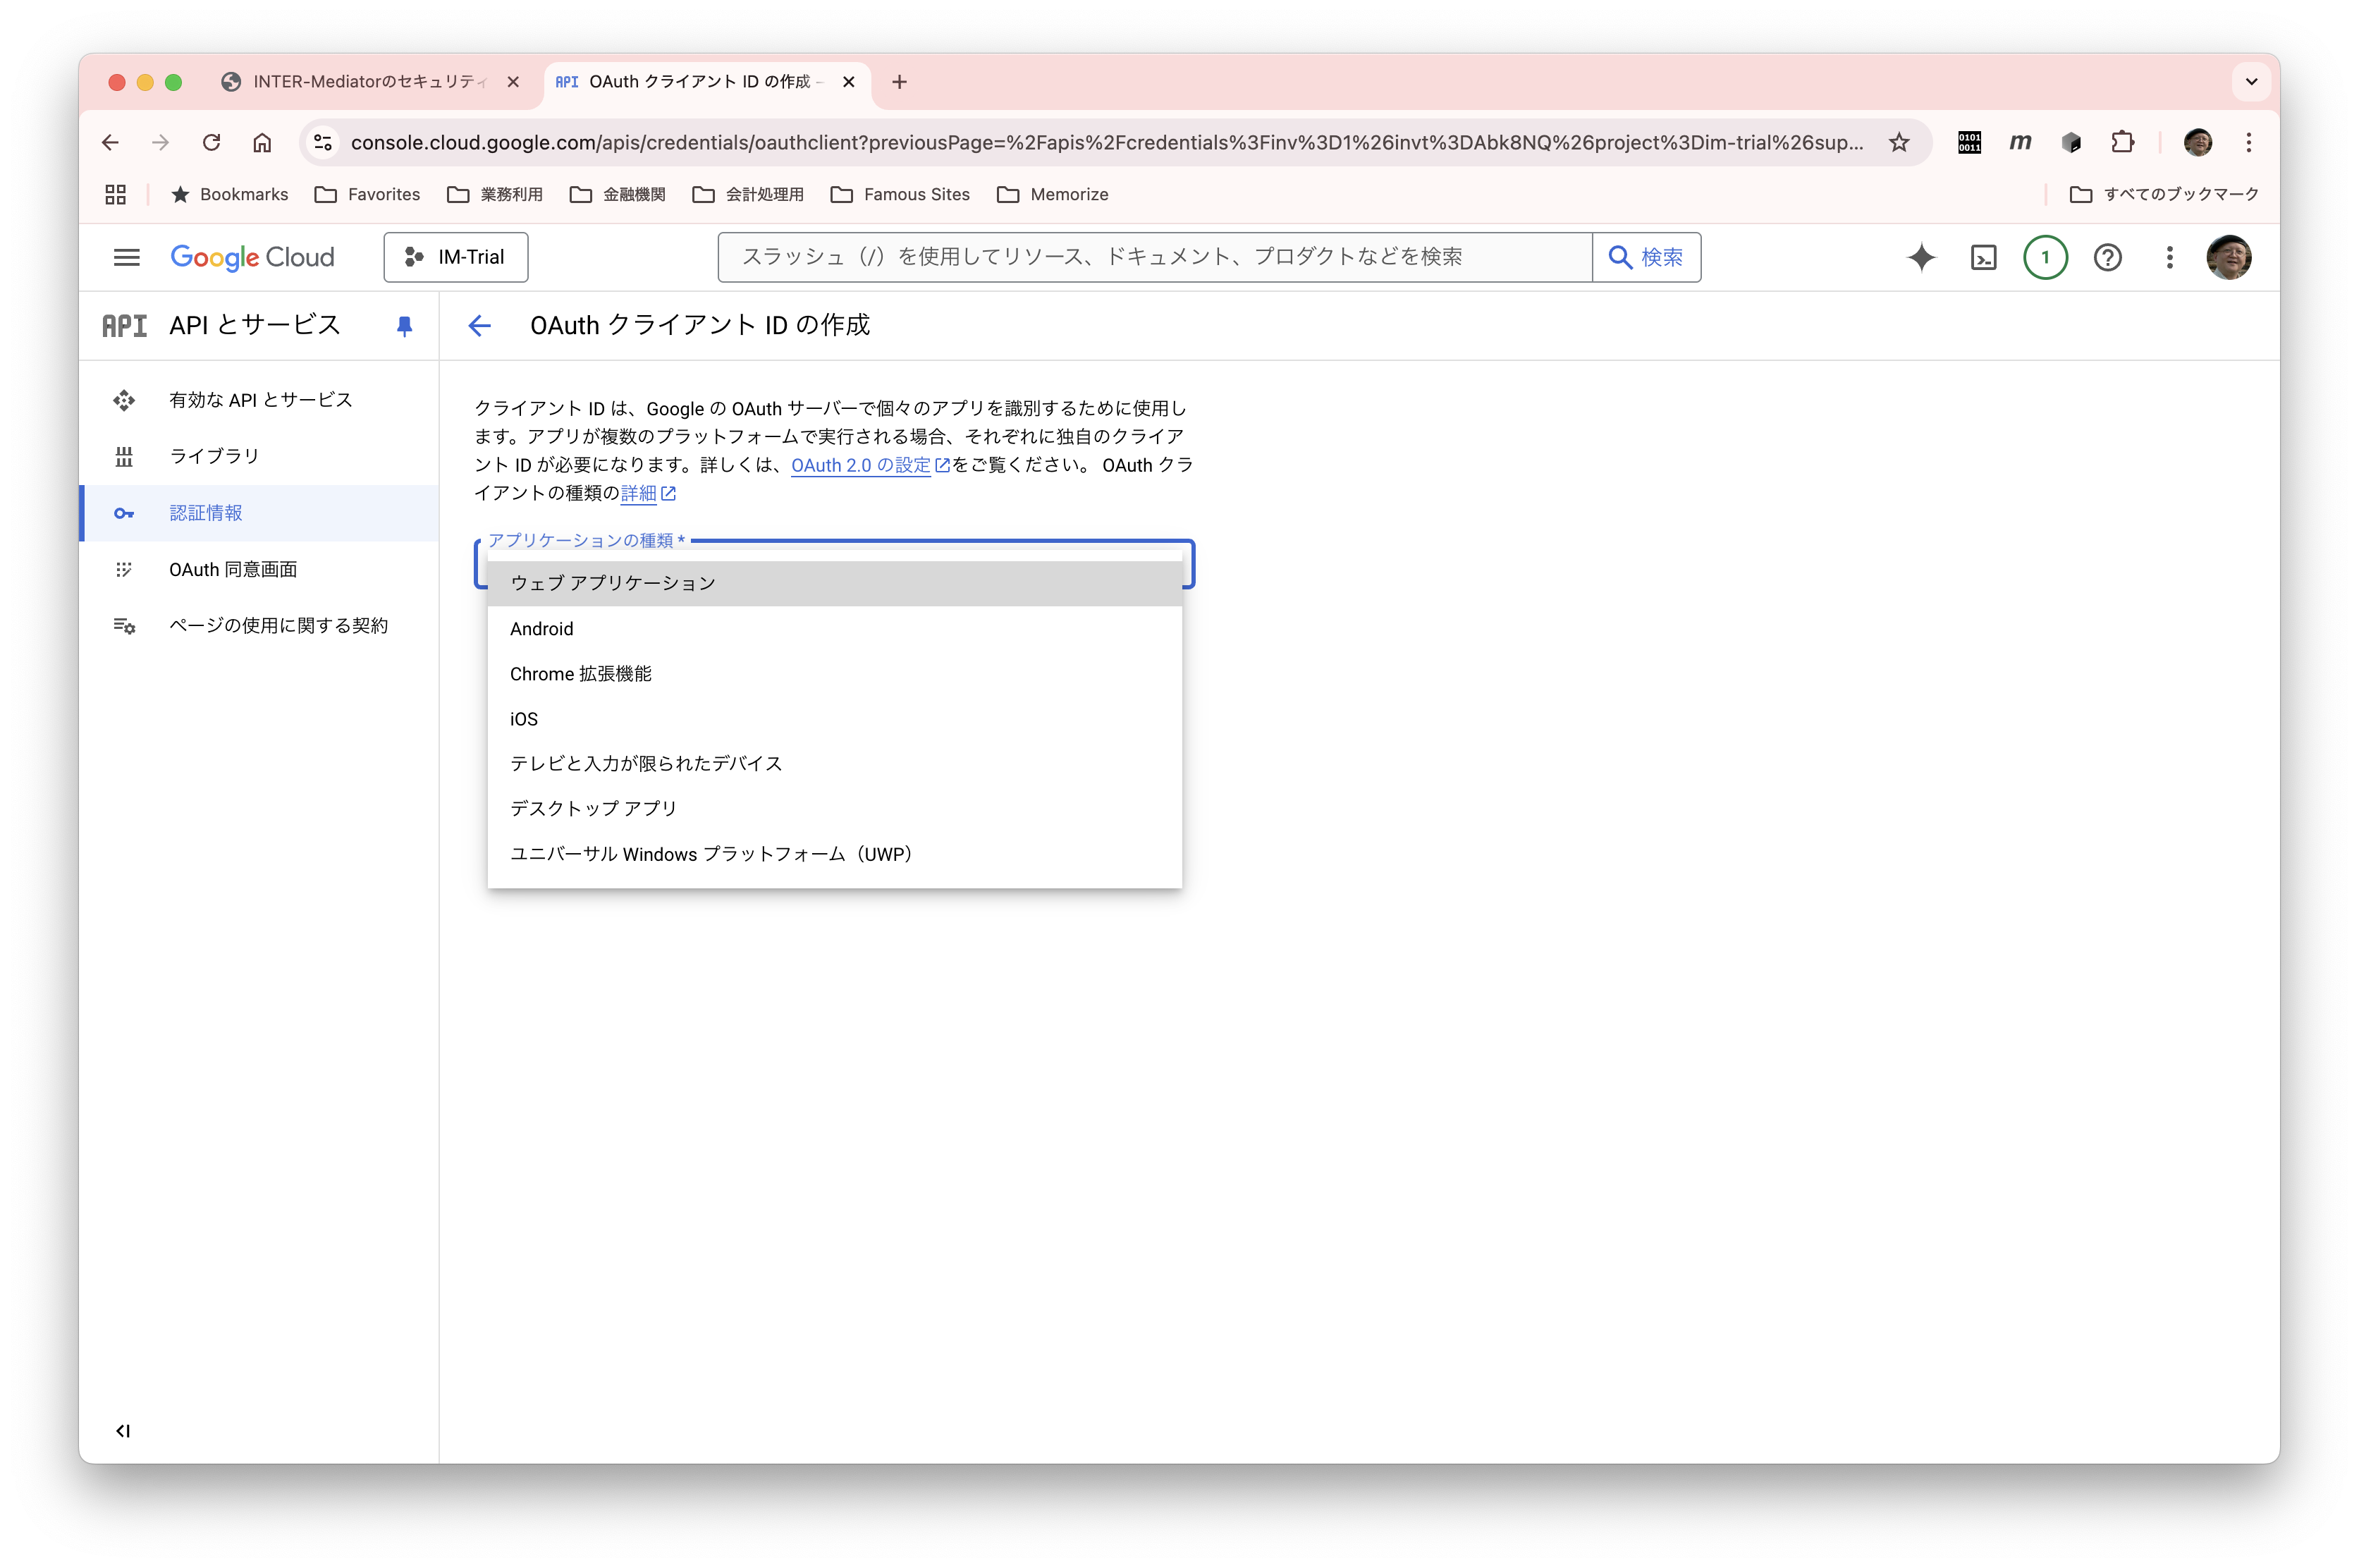The height and width of the screenshot is (1568, 2359).
Task: Click the binary 0101 extension icon
Action: pyautogui.click(x=1969, y=142)
